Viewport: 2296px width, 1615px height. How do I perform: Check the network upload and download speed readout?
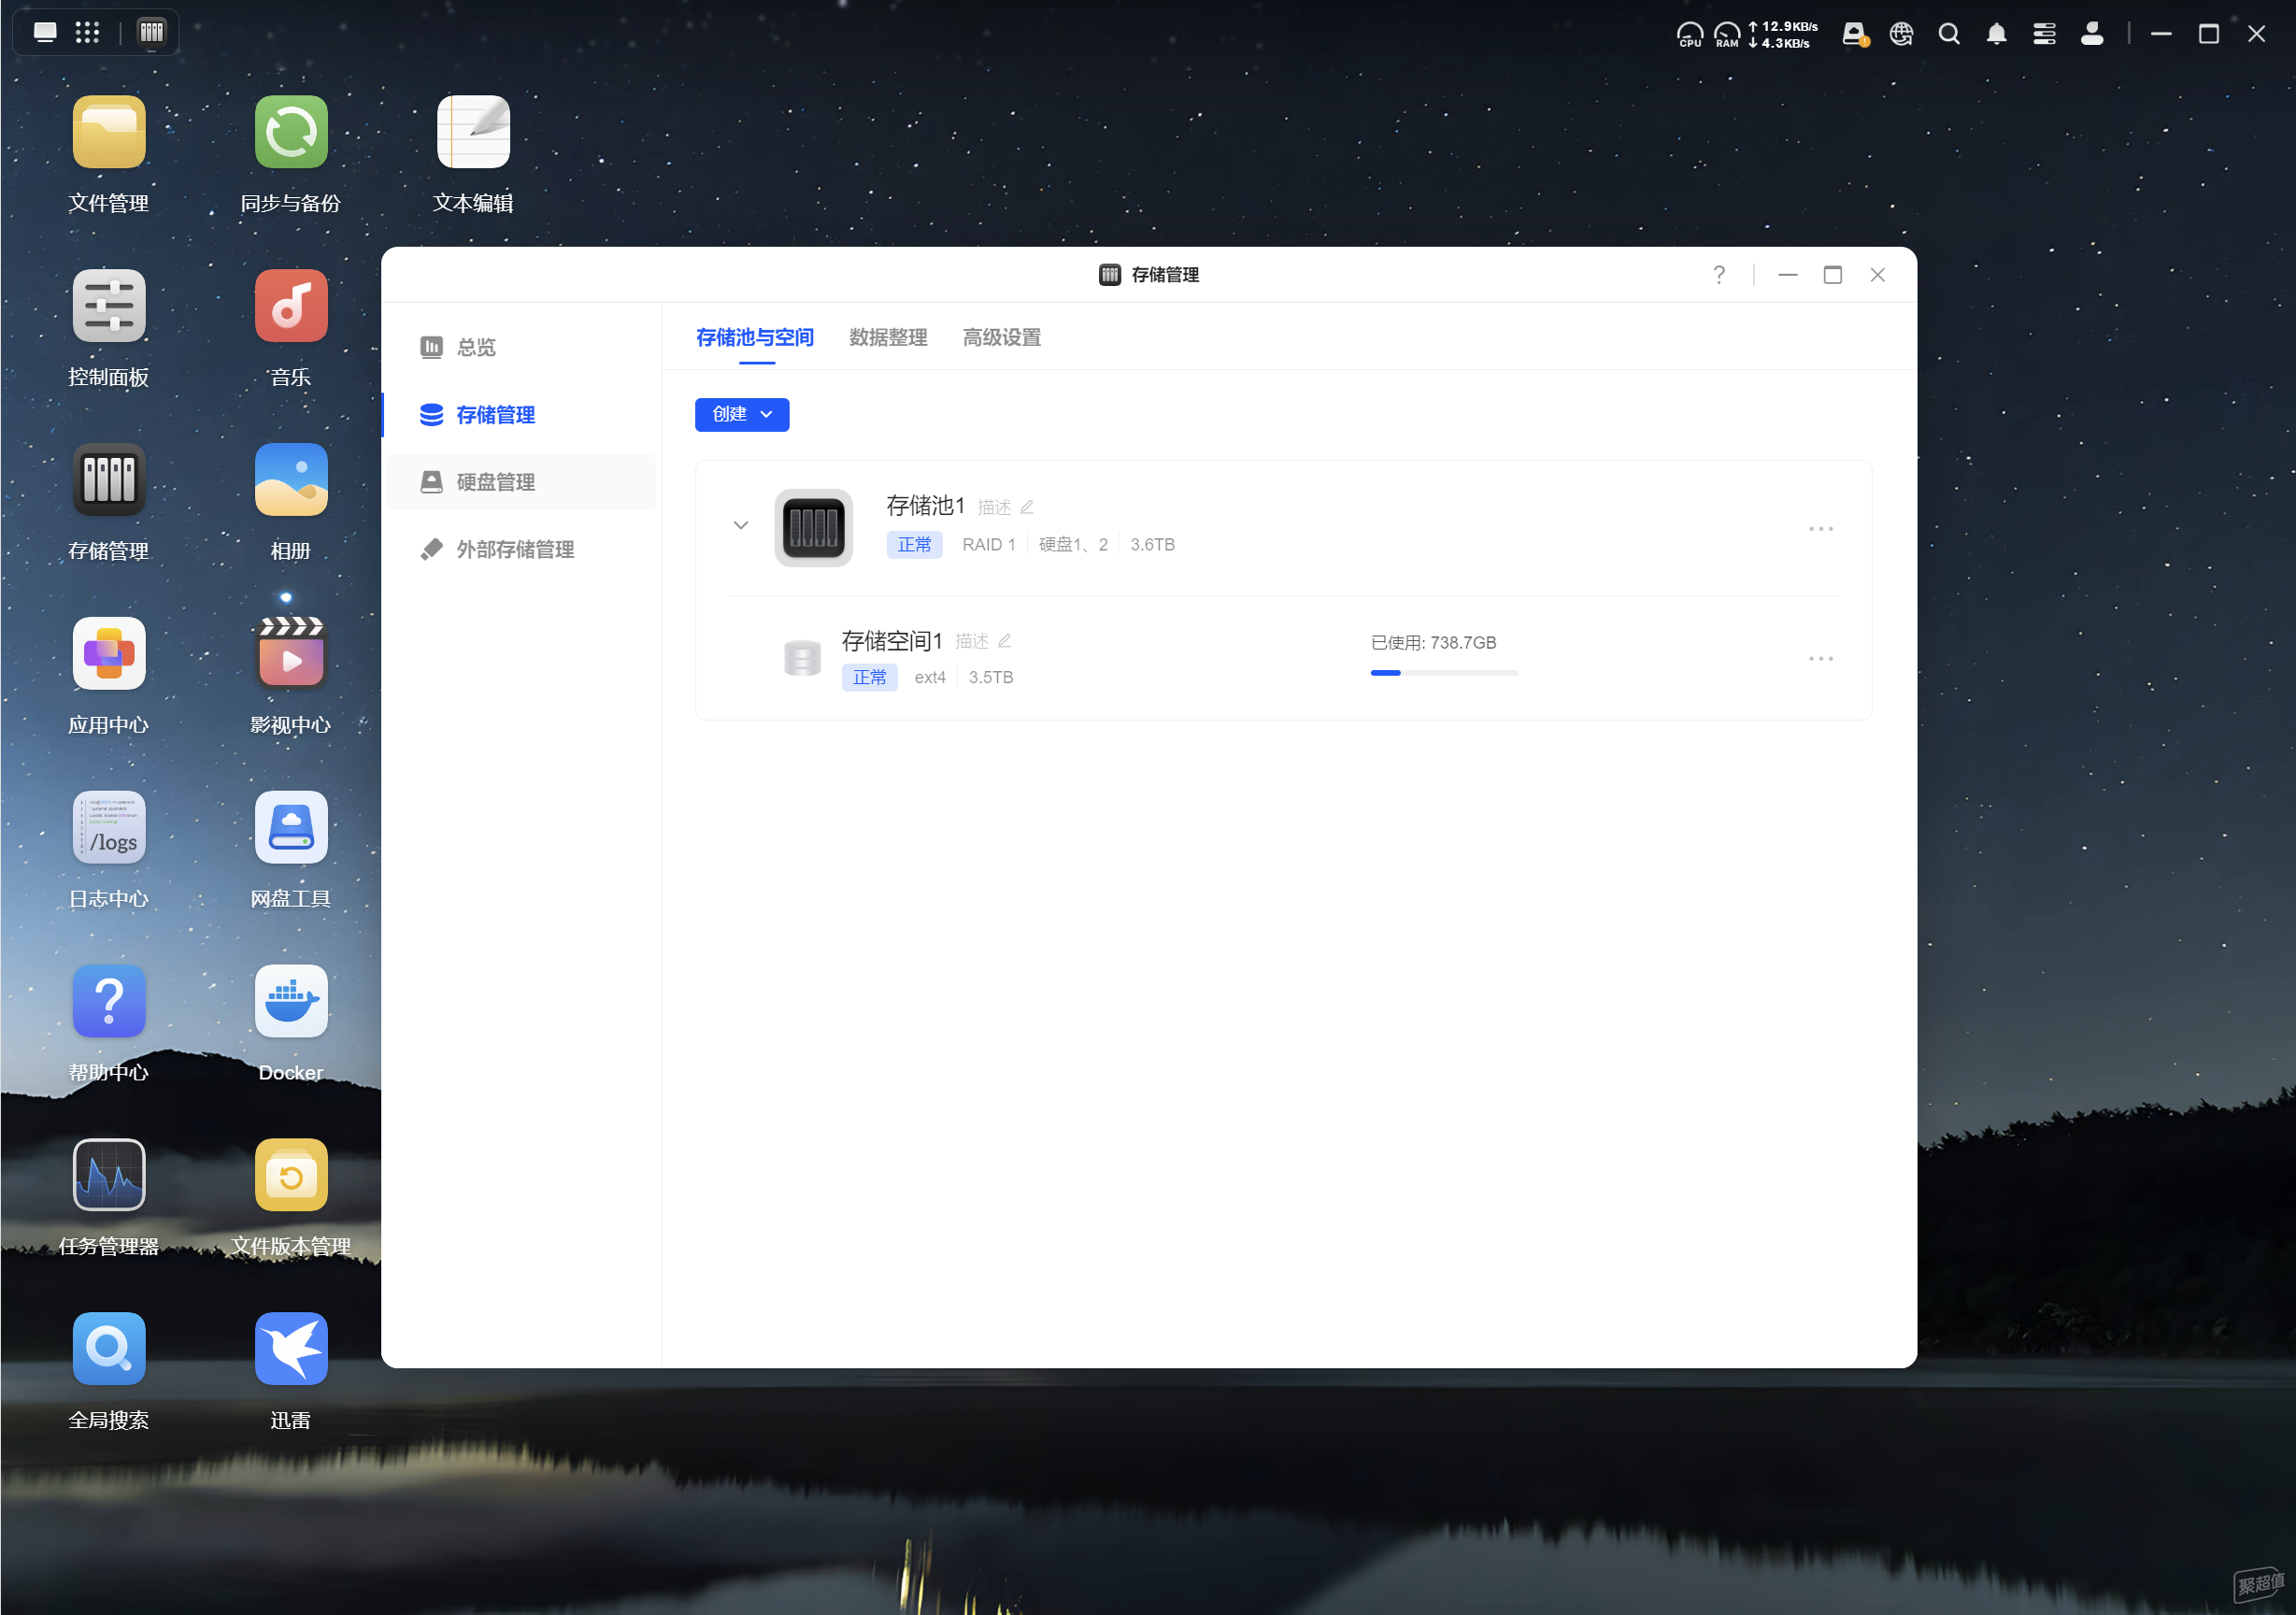pyautogui.click(x=1783, y=35)
